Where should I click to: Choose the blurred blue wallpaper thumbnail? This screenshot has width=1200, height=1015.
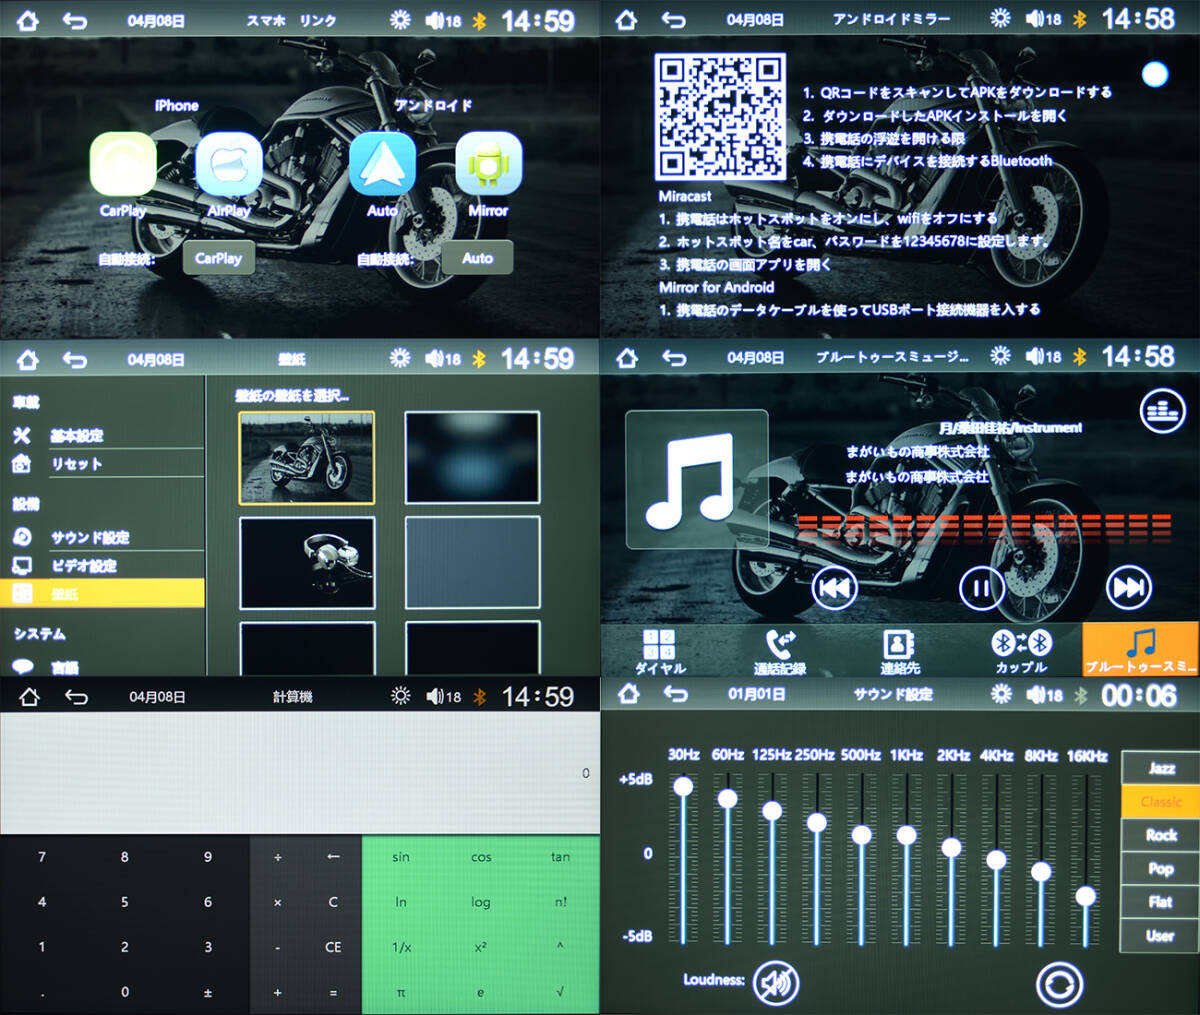[x=472, y=458]
